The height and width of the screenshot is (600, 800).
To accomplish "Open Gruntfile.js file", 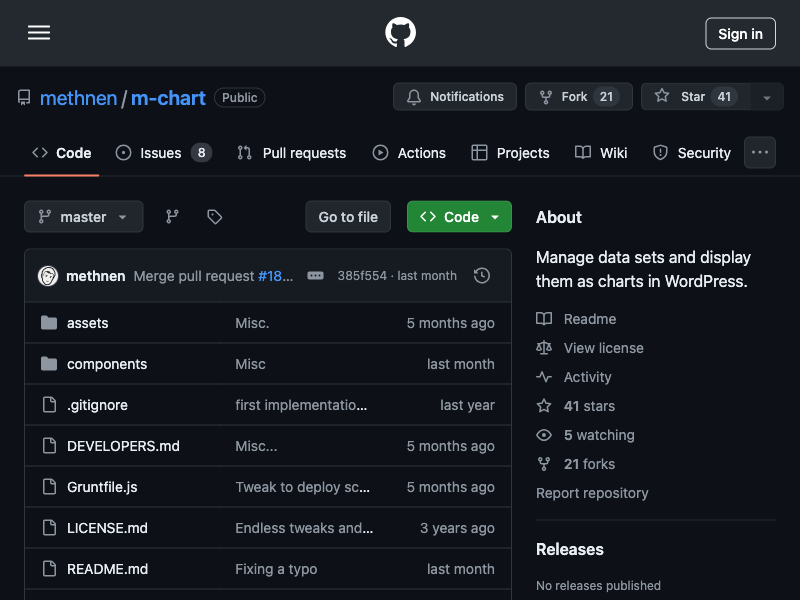I will 102,487.
